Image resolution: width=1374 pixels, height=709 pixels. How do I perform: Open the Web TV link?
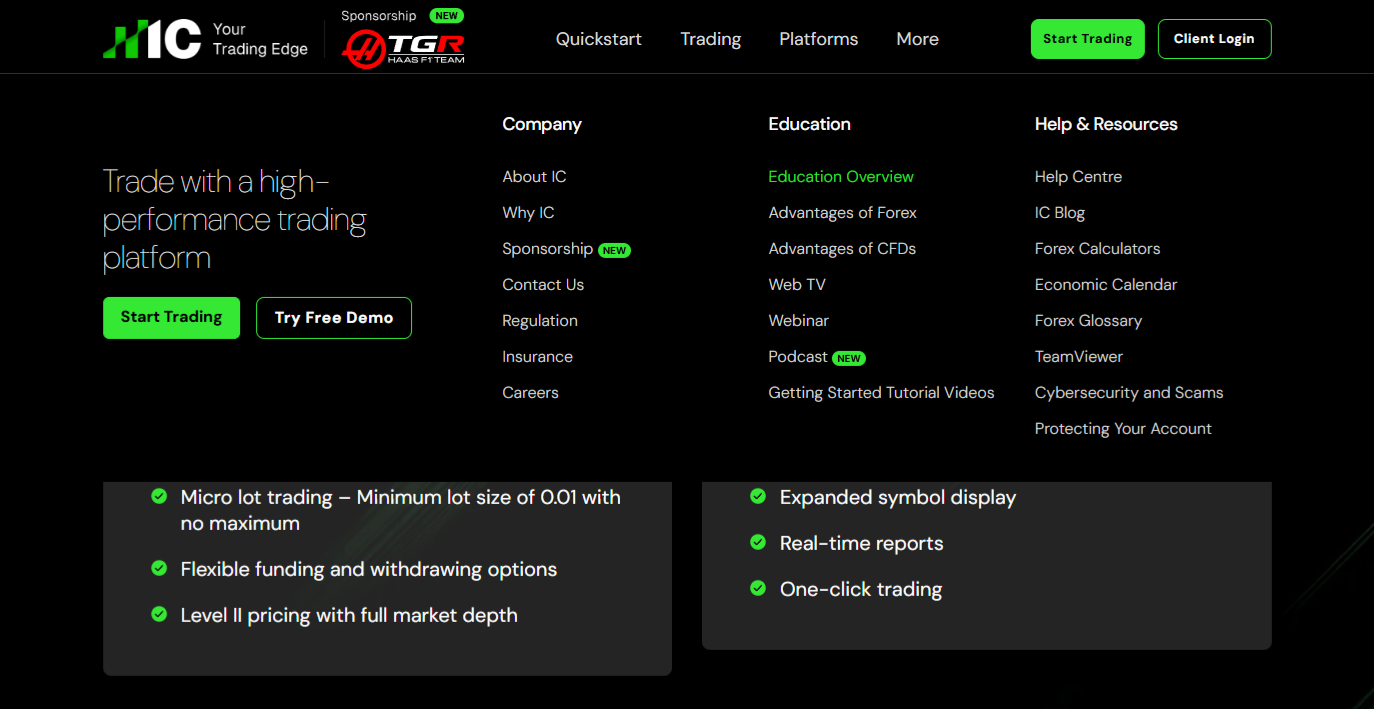[797, 285]
